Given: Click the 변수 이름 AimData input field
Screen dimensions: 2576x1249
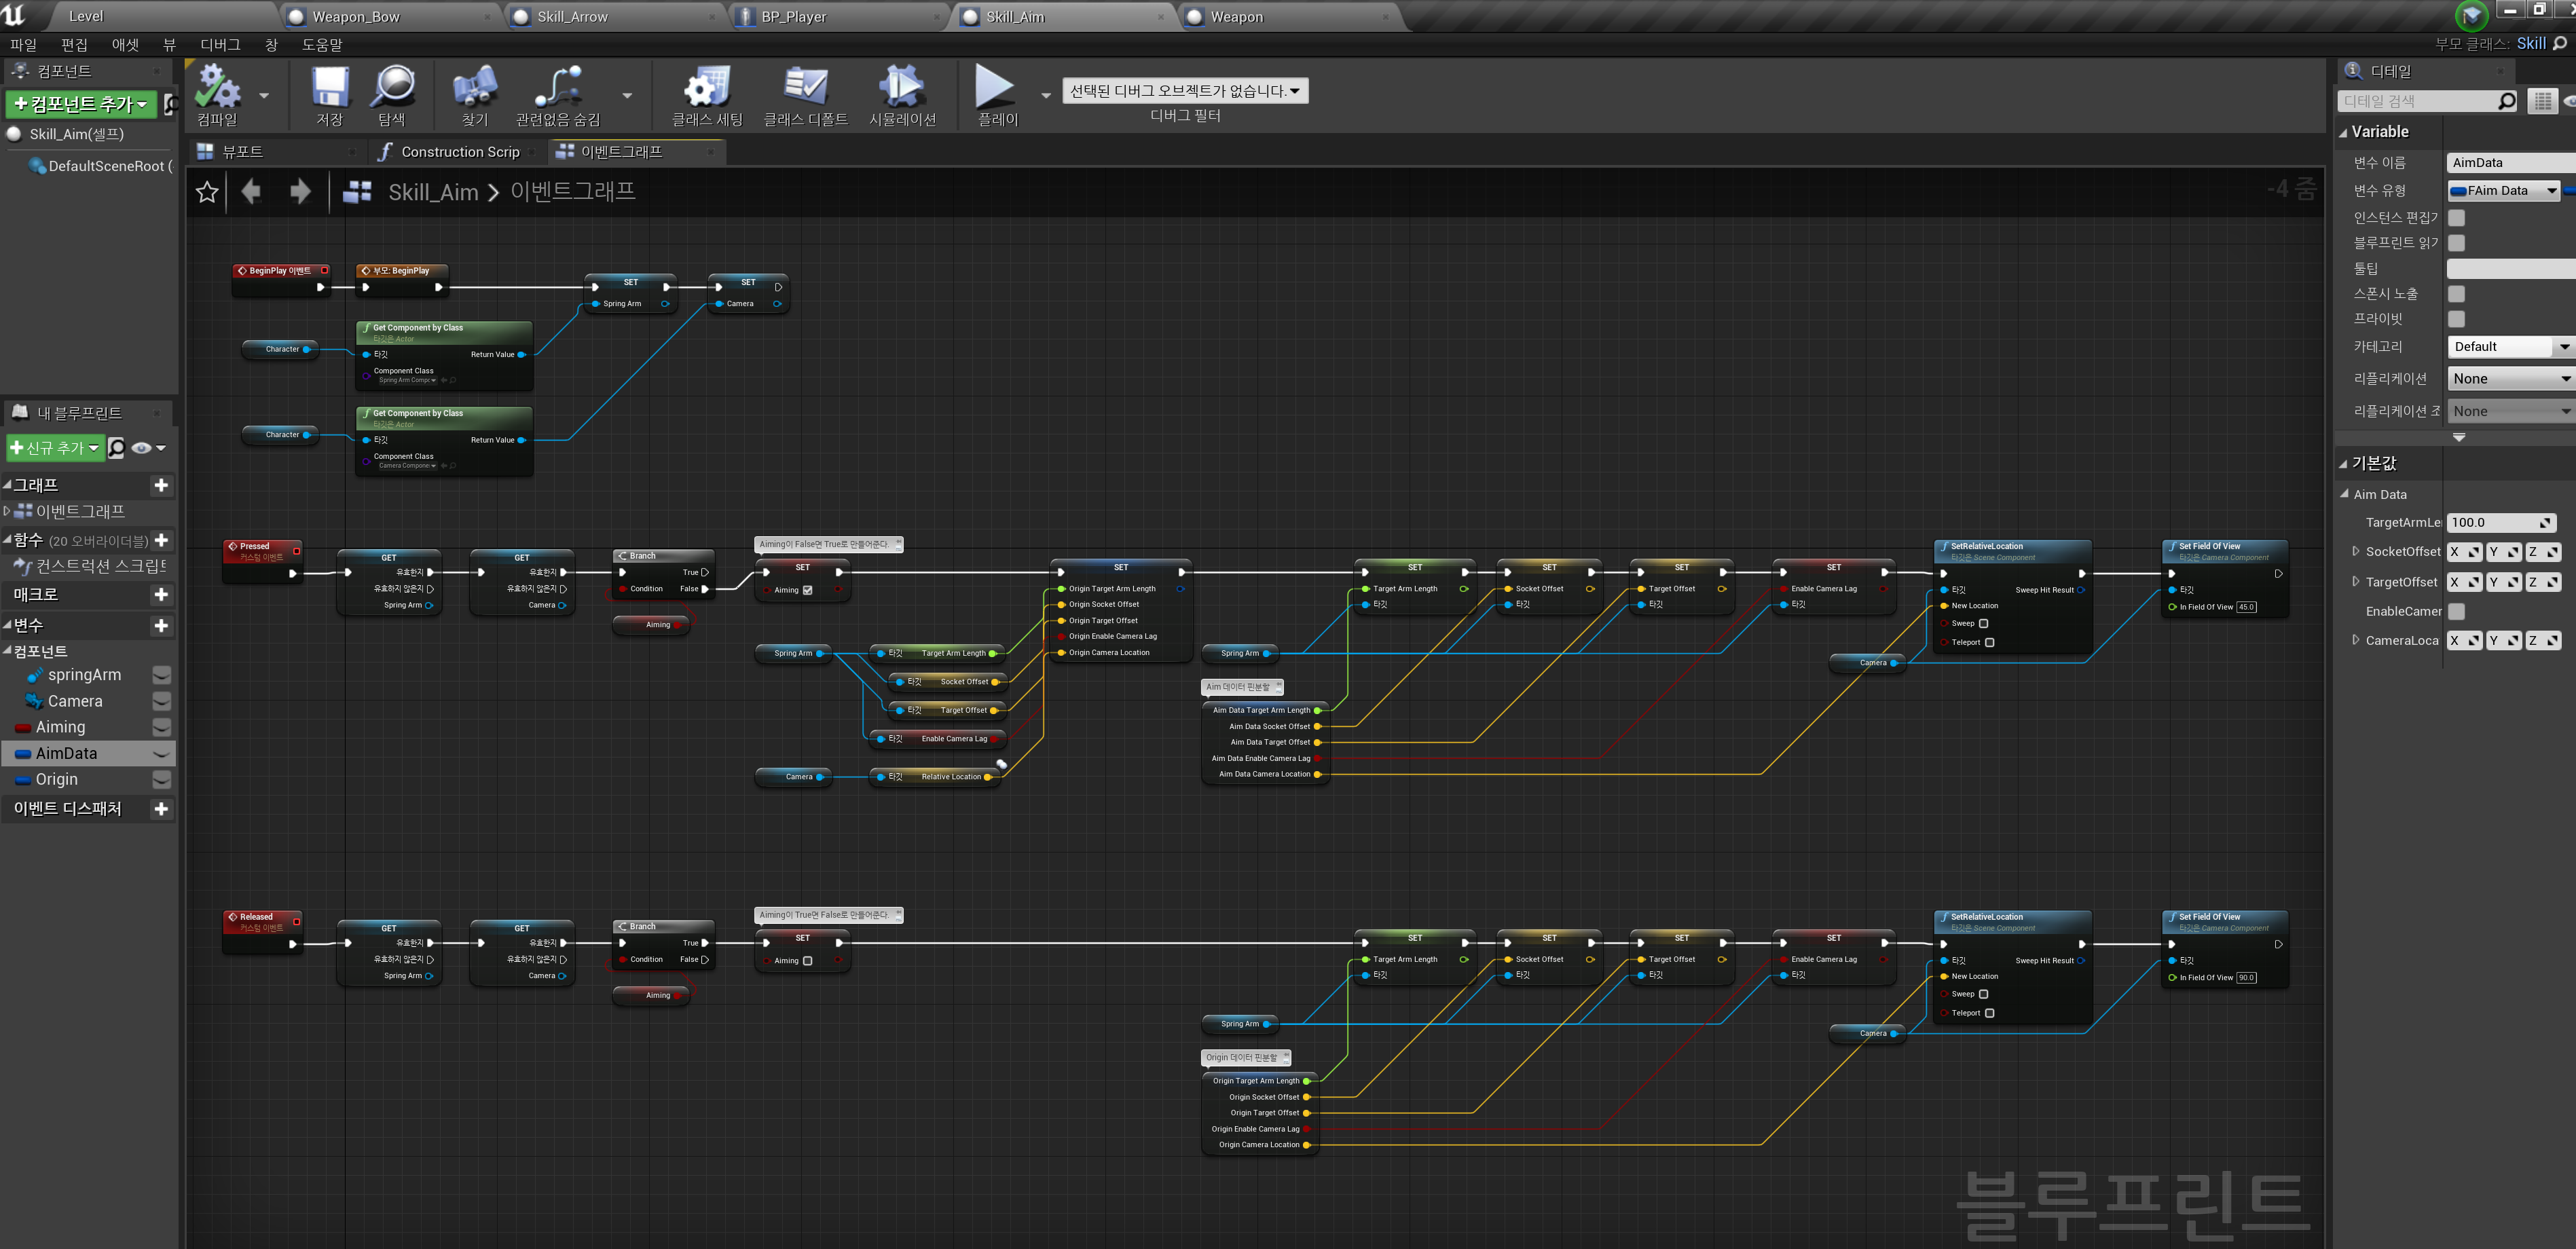Looking at the screenshot, I should 2511,162.
